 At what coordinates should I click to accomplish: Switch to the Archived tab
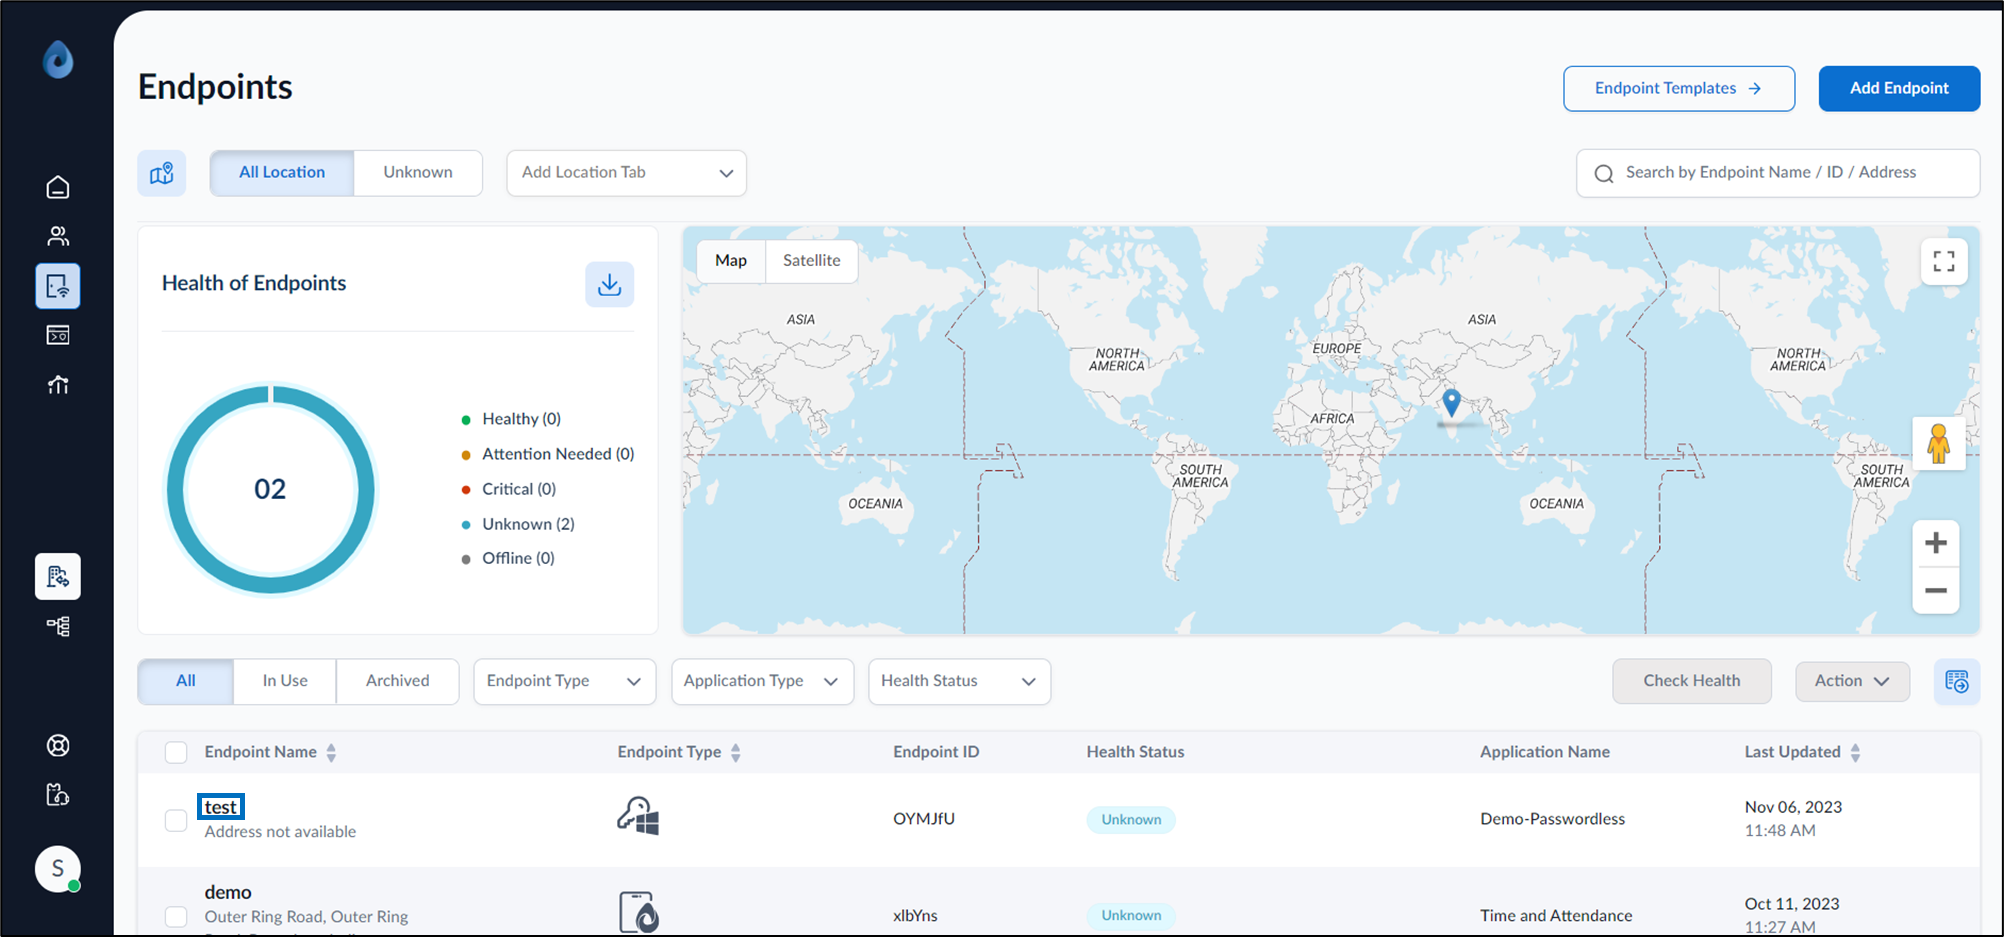point(398,681)
